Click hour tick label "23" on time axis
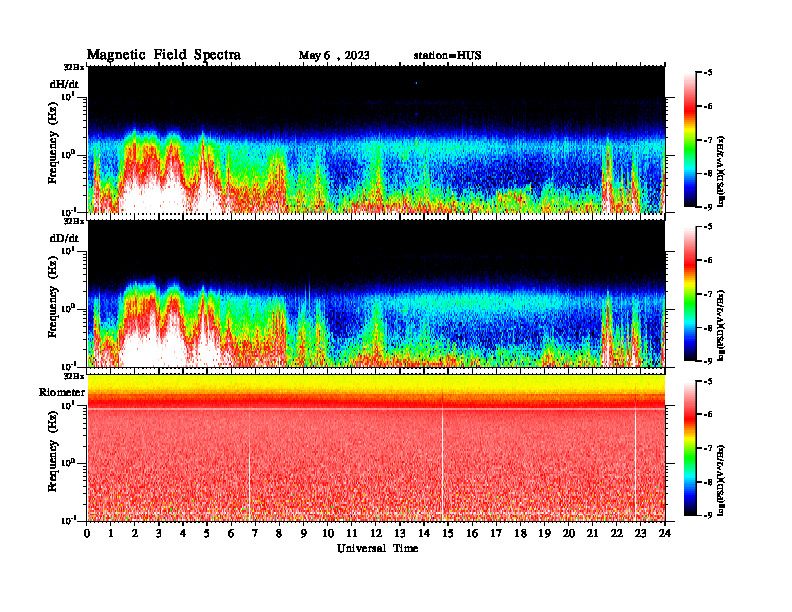The height and width of the screenshot is (612, 792). click(x=640, y=533)
